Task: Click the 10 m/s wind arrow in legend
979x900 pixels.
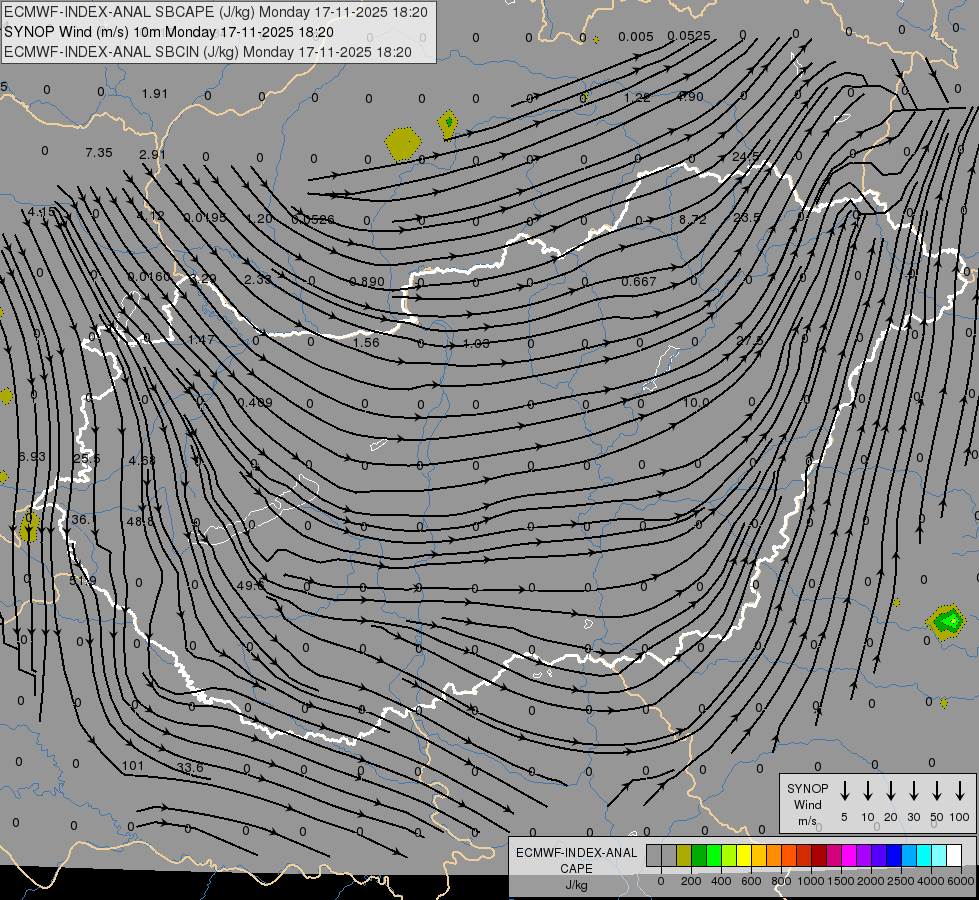Action: (868, 791)
